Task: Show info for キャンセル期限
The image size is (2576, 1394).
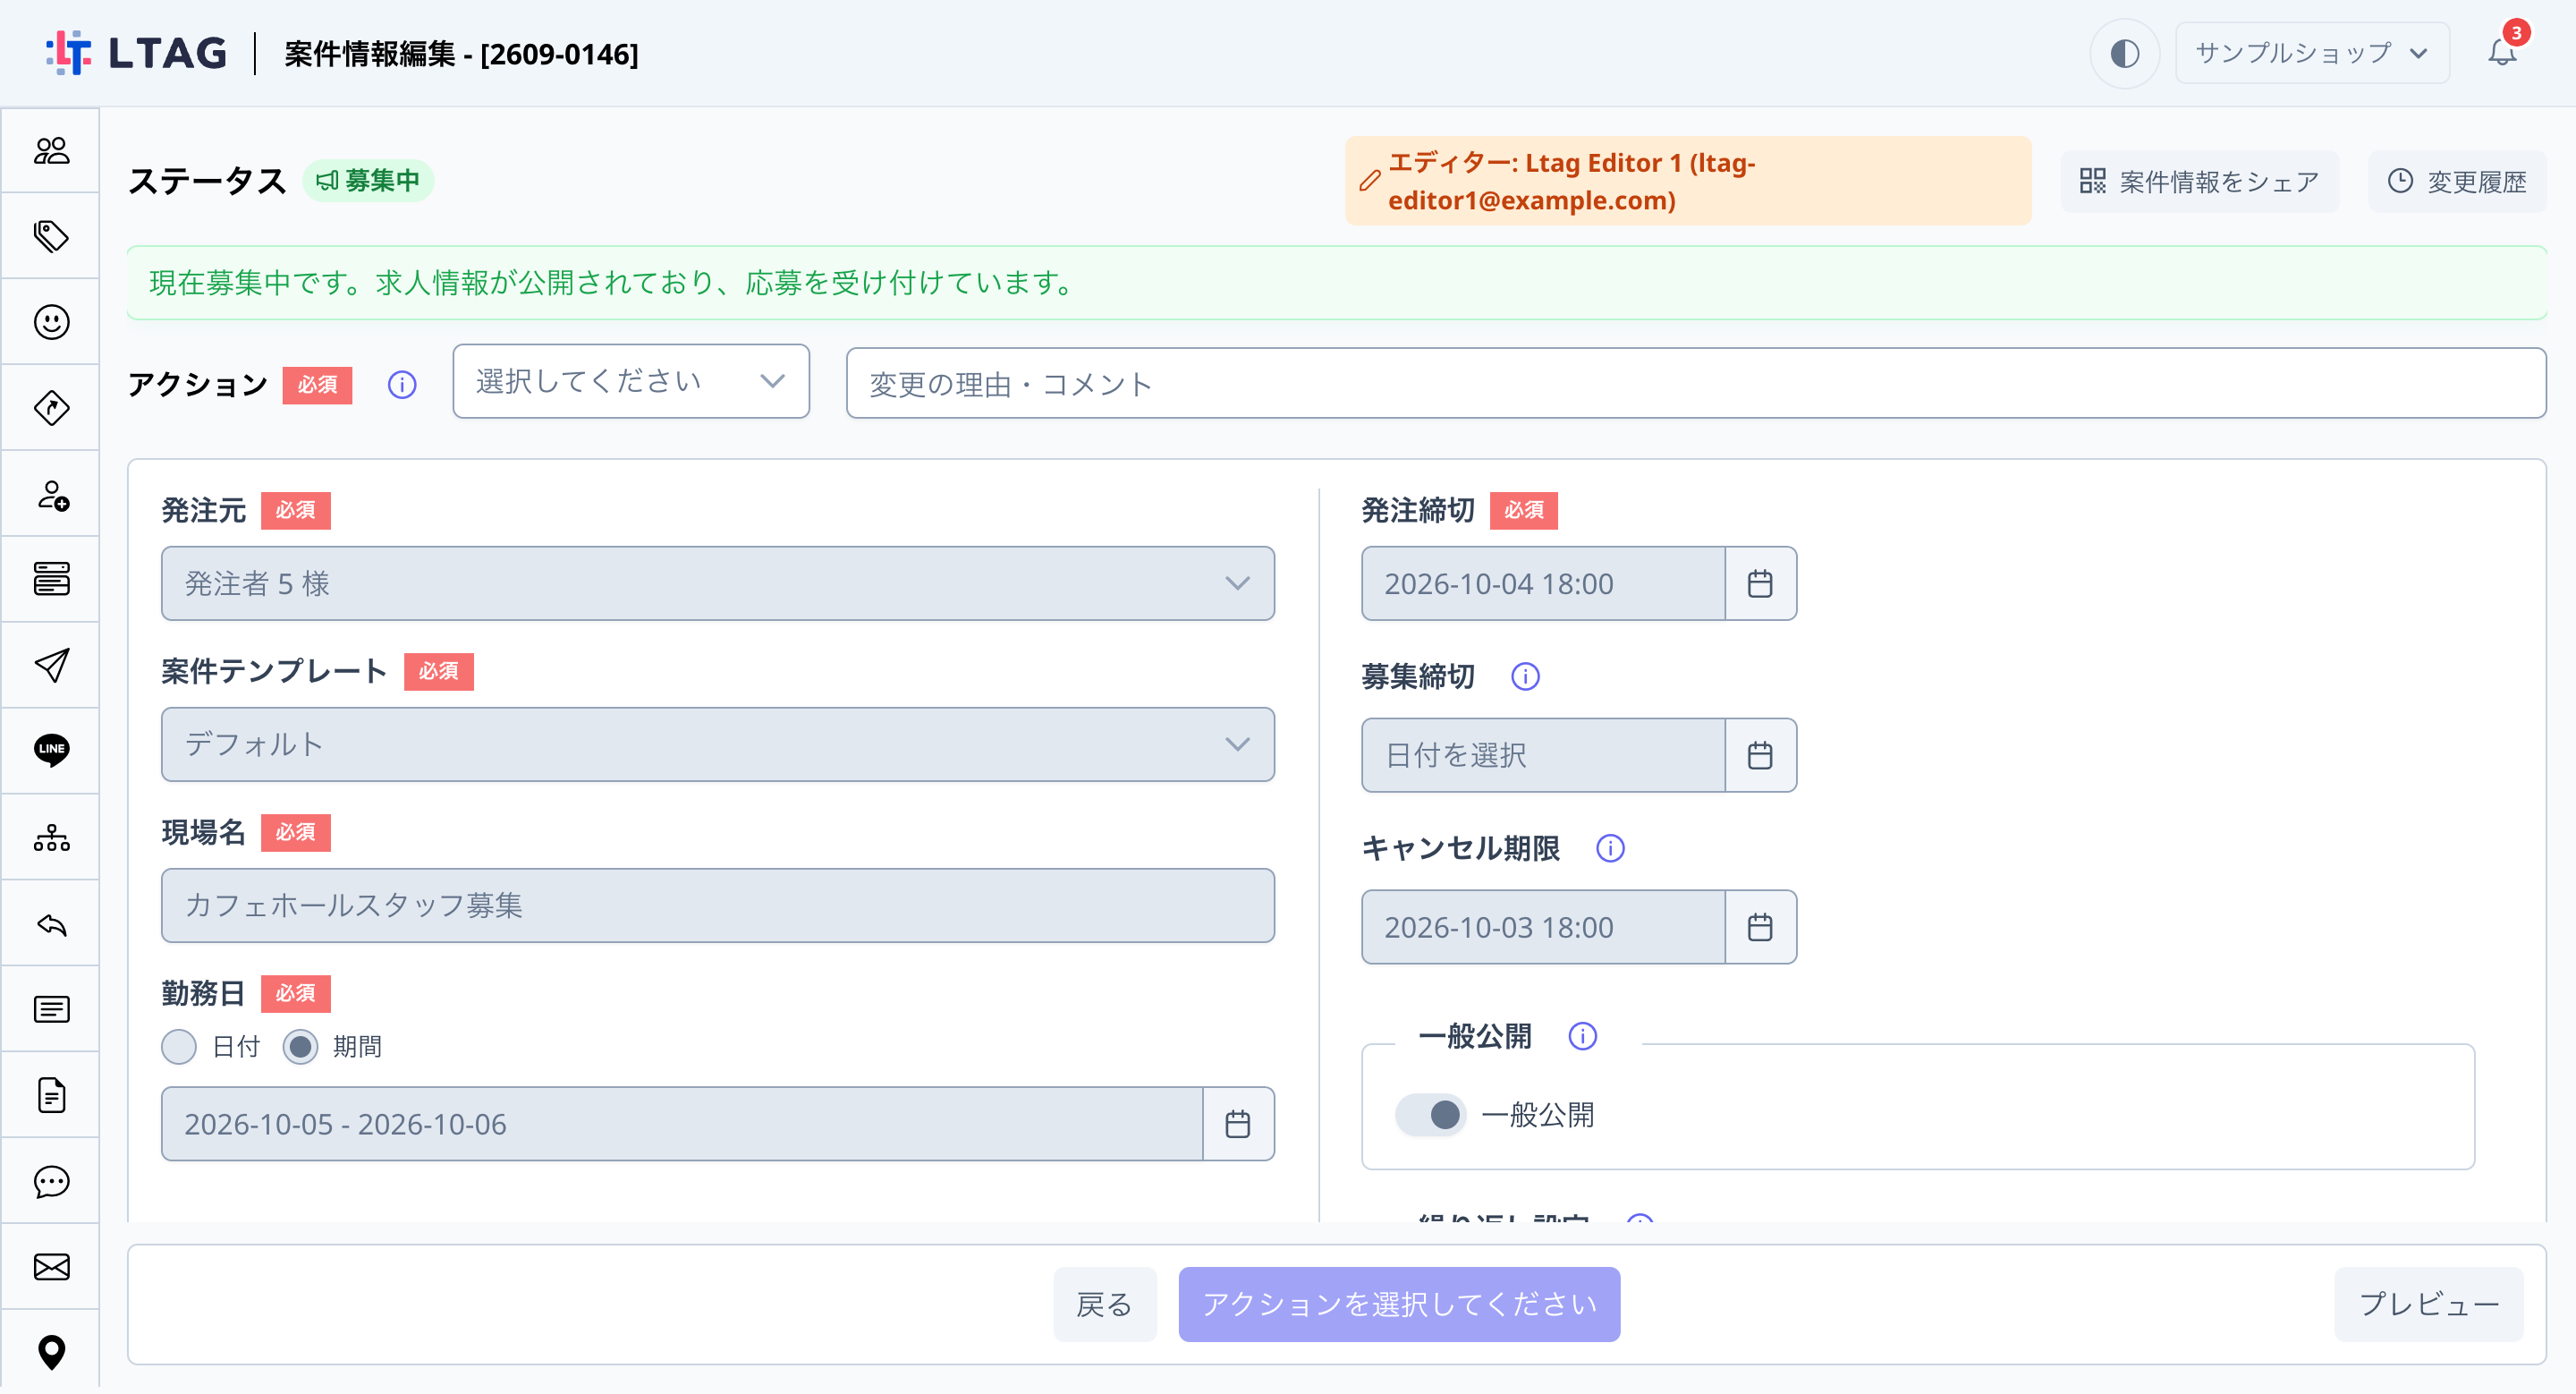Action: click(x=1610, y=849)
